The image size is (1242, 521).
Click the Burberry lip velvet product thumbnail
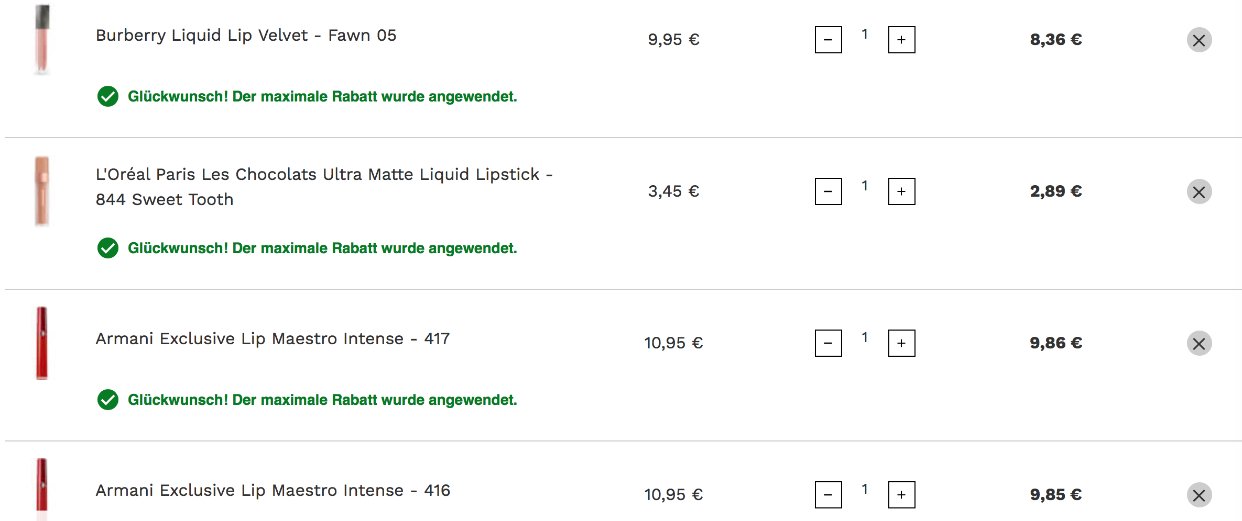[x=41, y=39]
